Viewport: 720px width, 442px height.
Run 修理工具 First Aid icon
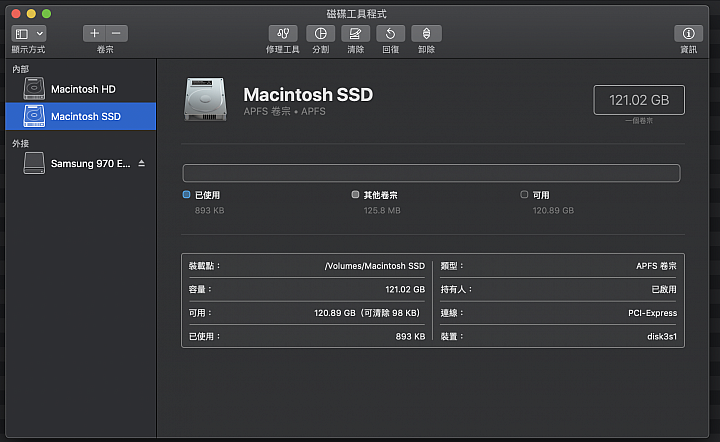pos(283,34)
